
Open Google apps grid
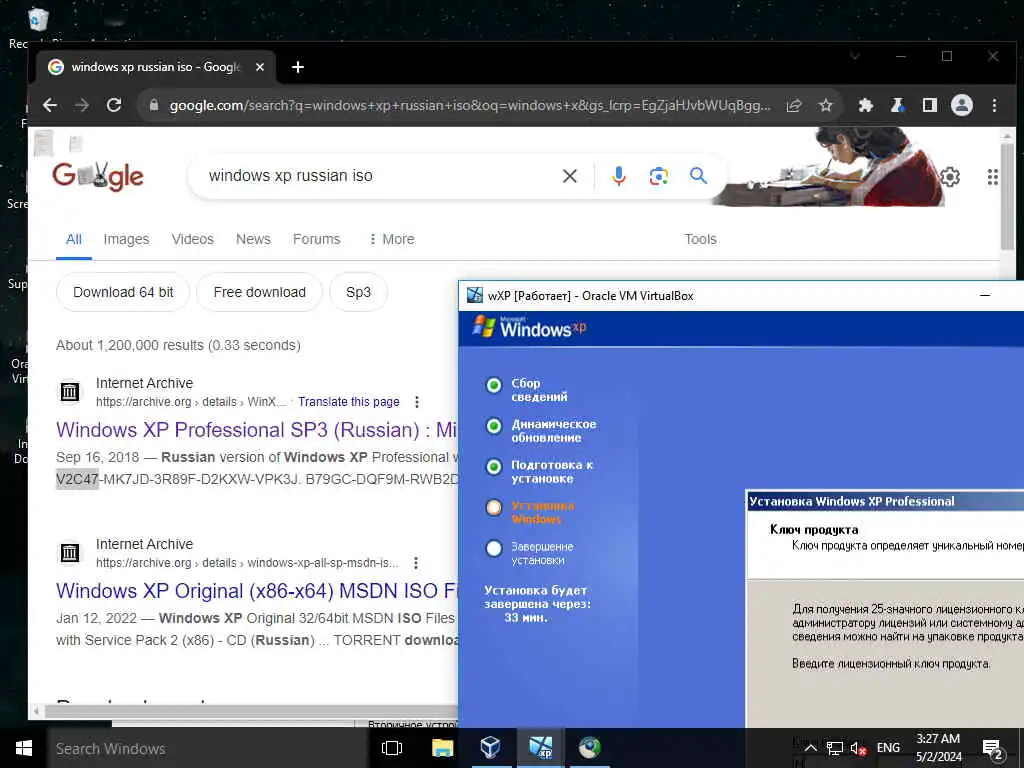(x=993, y=176)
